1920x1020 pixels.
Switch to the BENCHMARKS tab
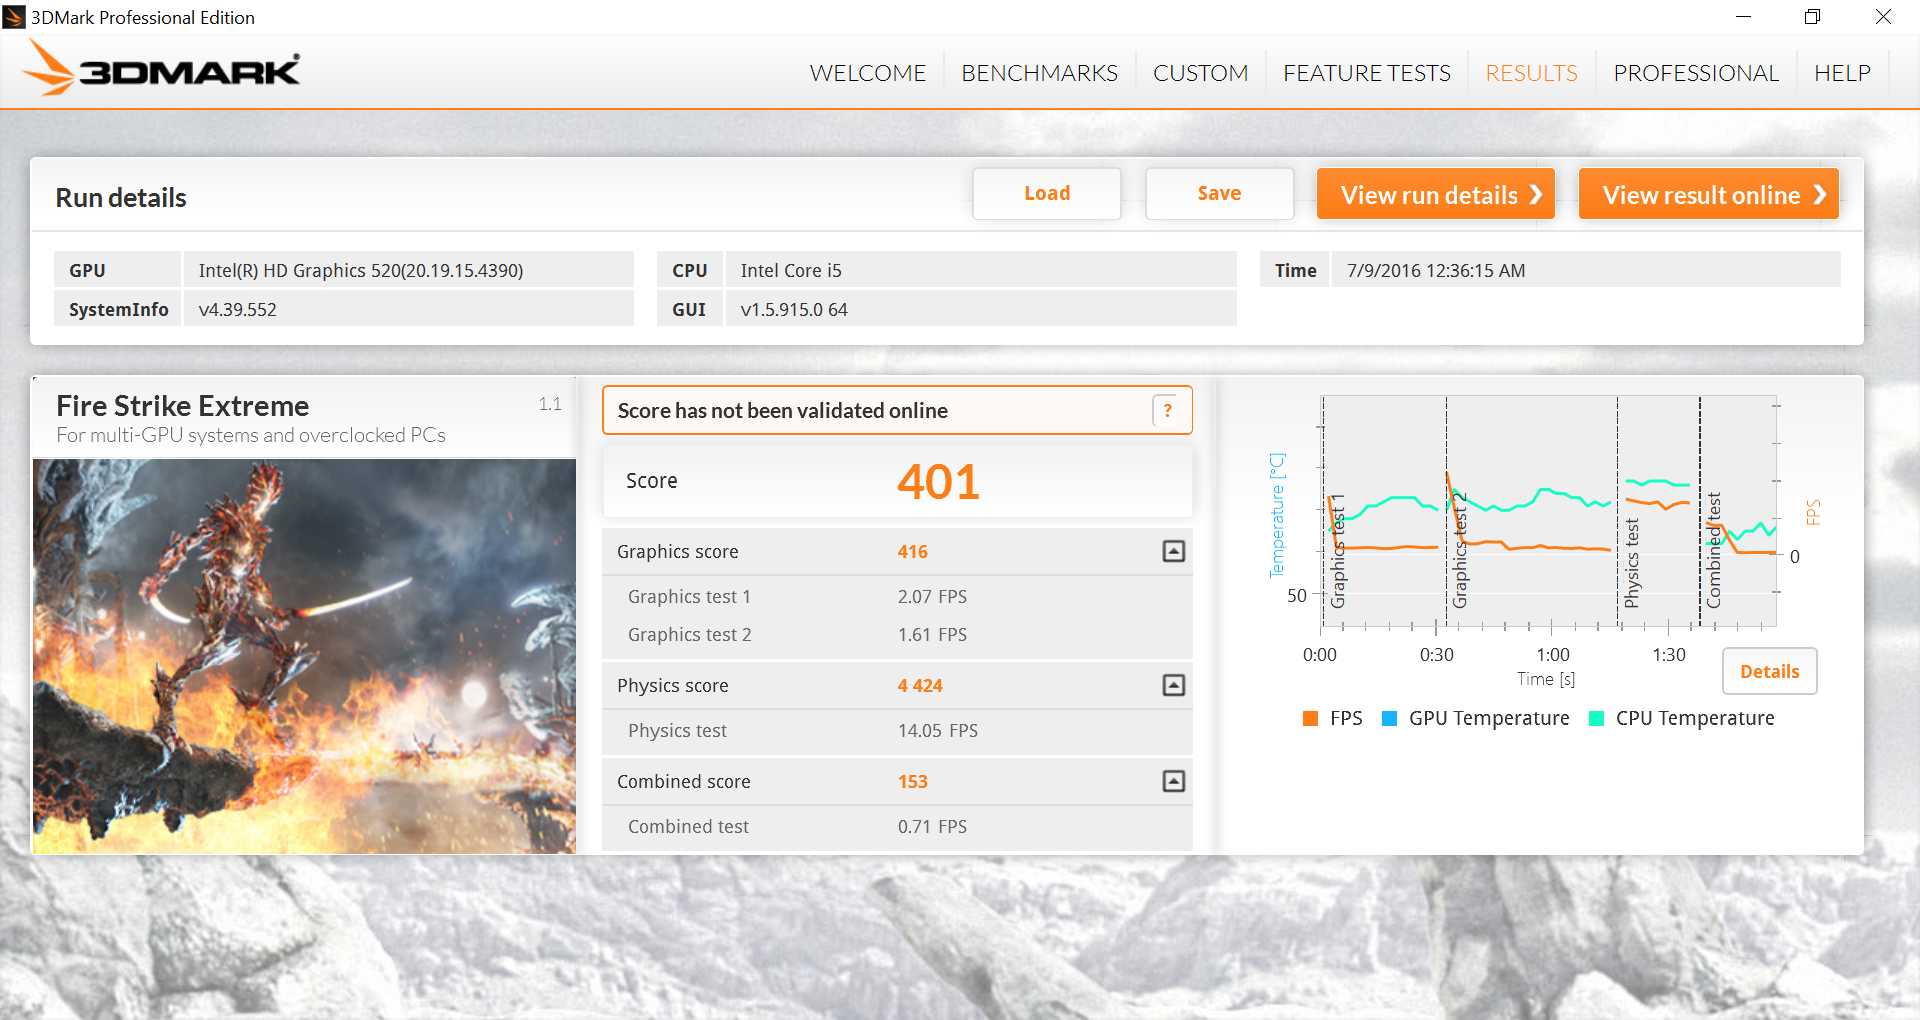(x=1039, y=73)
